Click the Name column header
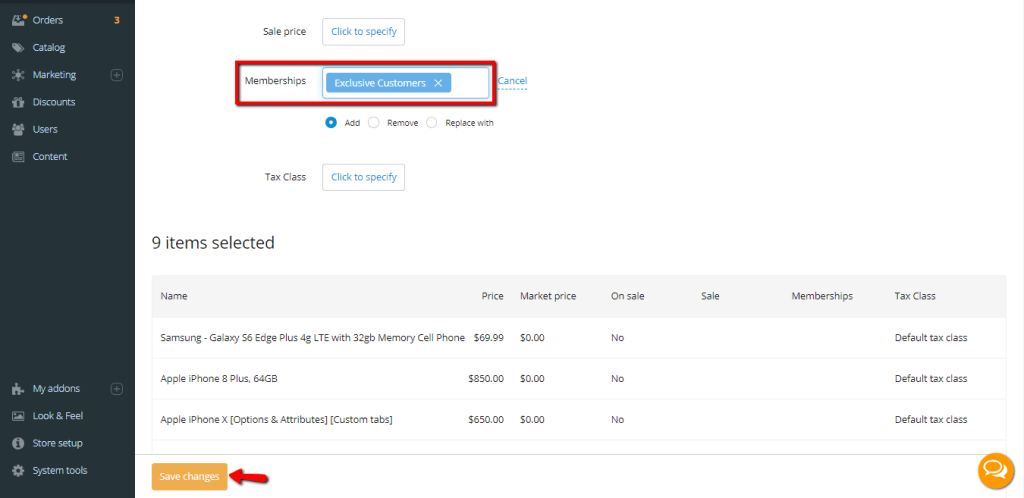The image size is (1024, 498). coord(174,296)
